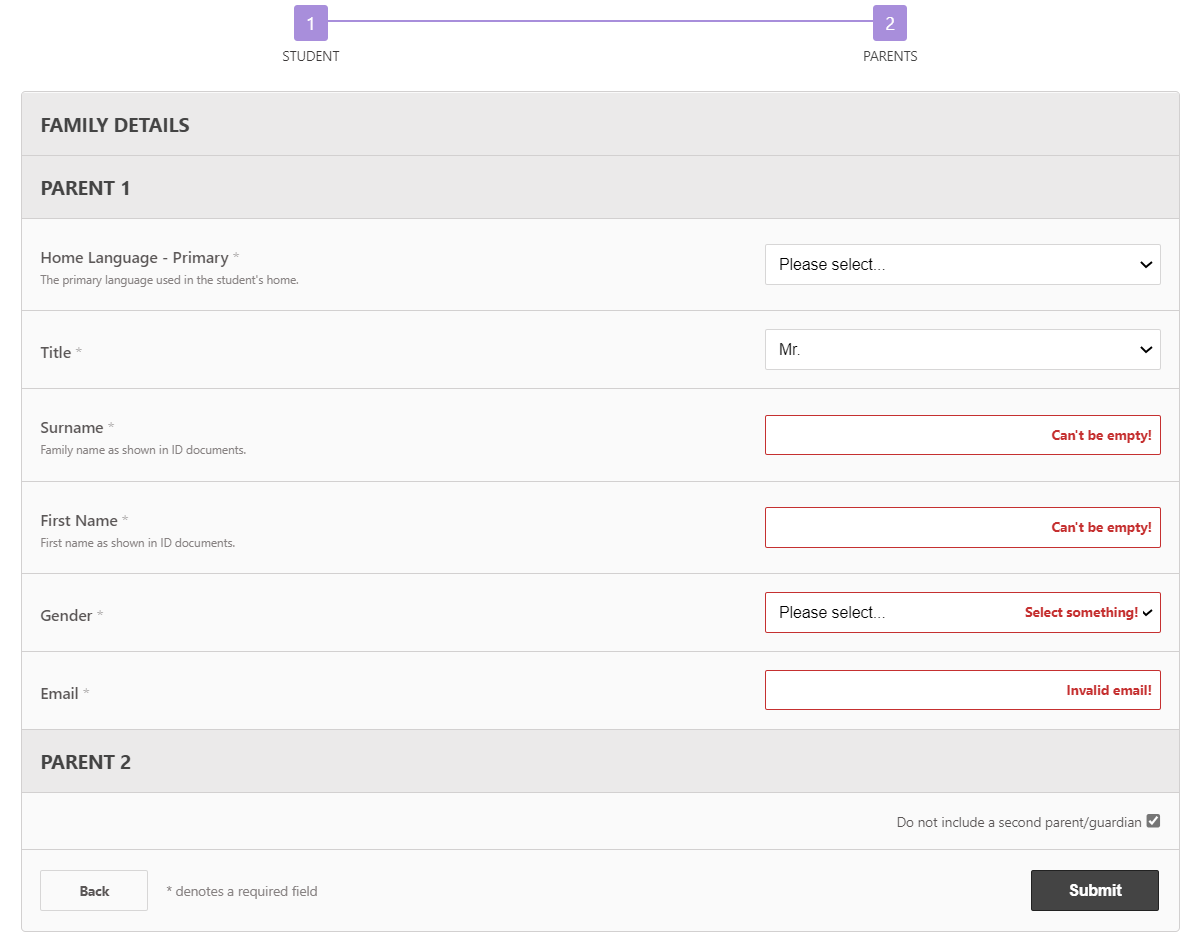The width and height of the screenshot is (1188, 939).
Task: Click the Back button
Action: point(94,890)
